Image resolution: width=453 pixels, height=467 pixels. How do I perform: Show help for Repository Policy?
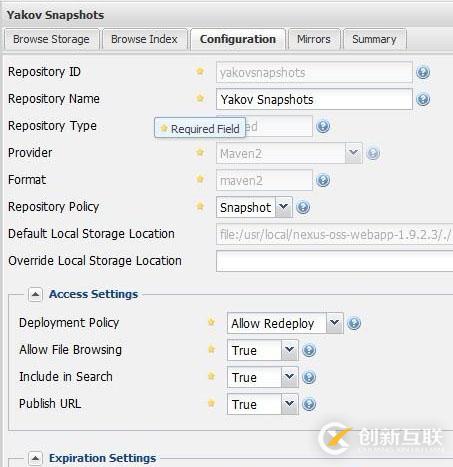(303, 207)
